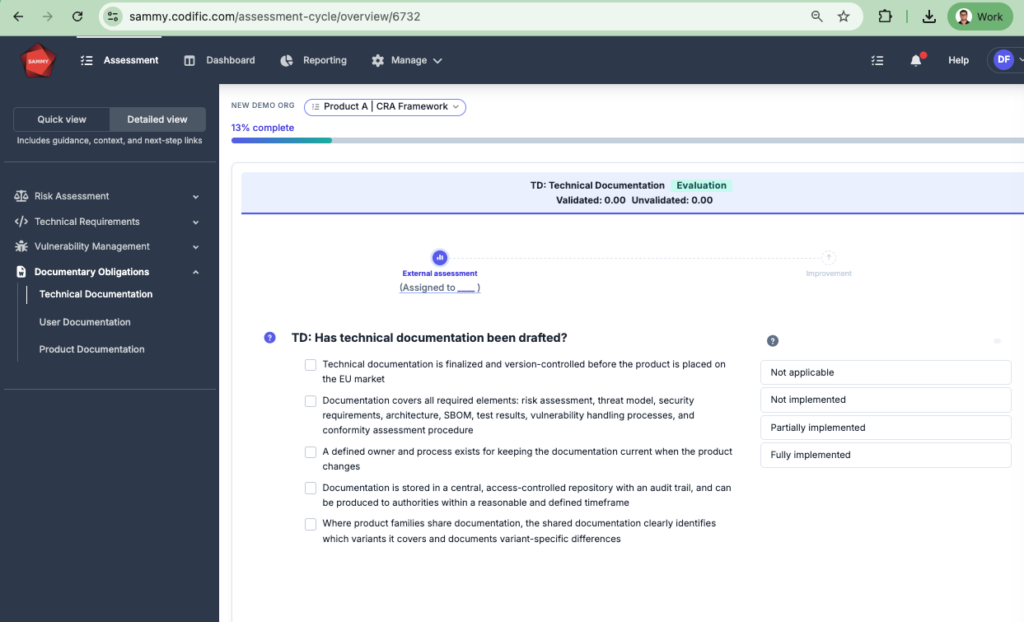Viewport: 1024px width, 622px height.
Task: Check 'Documentation is stored in a central' repository box
Action: coord(310,488)
